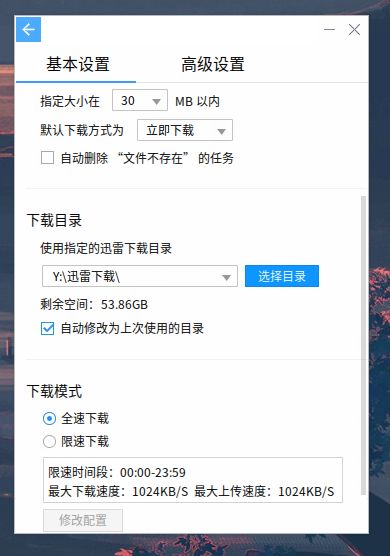
Task: Close the settings window
Action: click(354, 29)
